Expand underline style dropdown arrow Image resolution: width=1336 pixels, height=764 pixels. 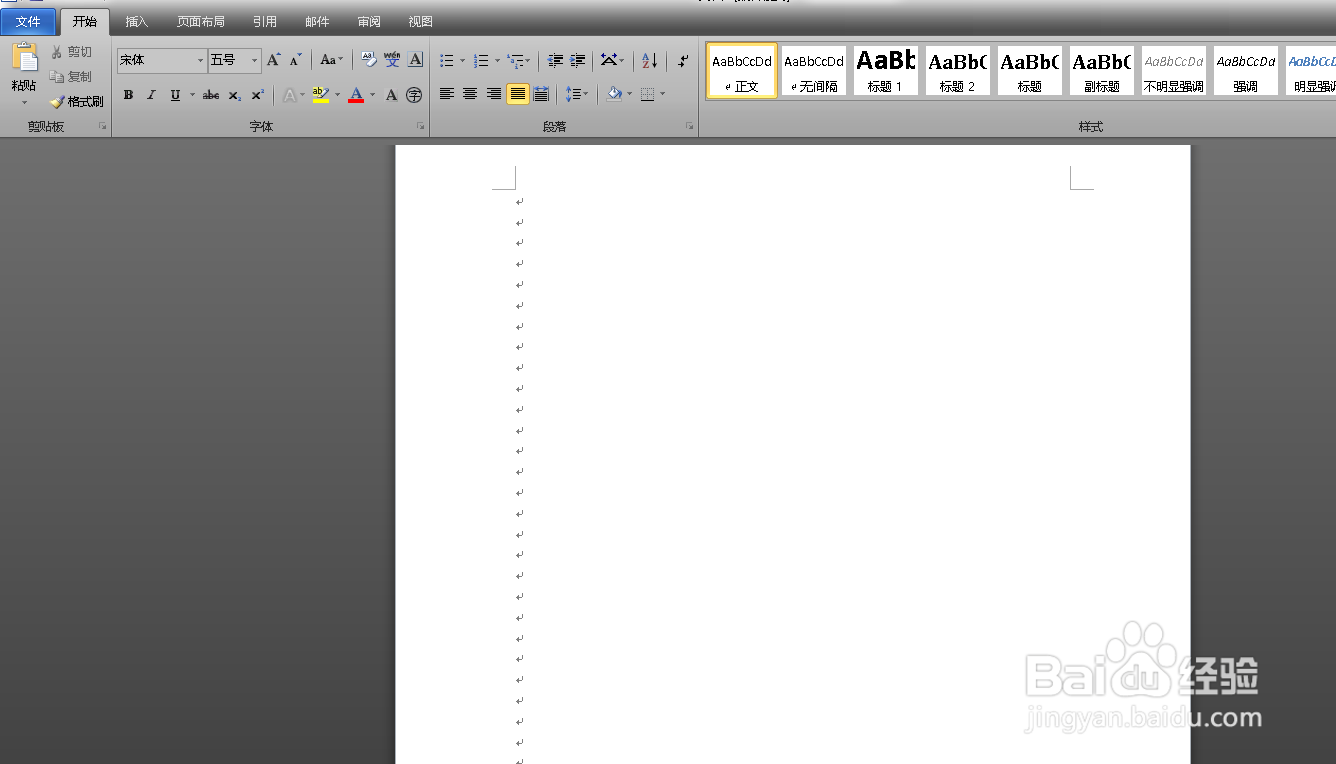[192, 95]
